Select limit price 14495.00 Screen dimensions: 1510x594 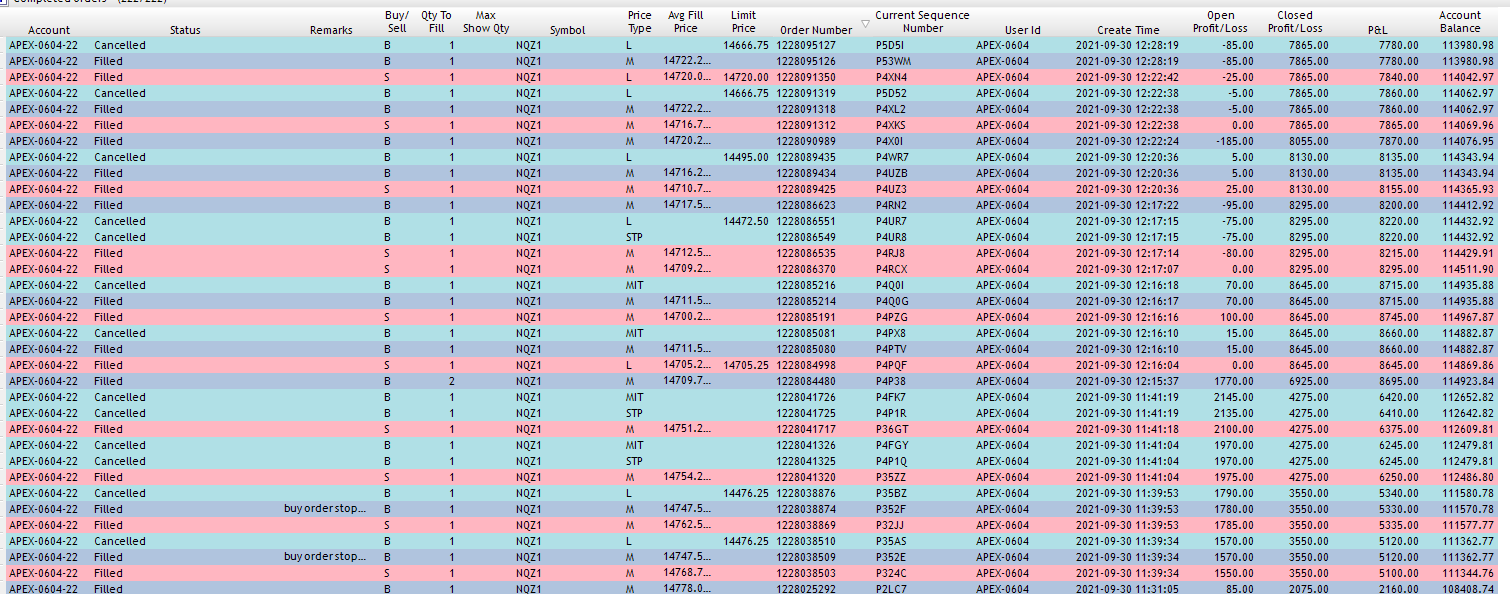click(746, 157)
